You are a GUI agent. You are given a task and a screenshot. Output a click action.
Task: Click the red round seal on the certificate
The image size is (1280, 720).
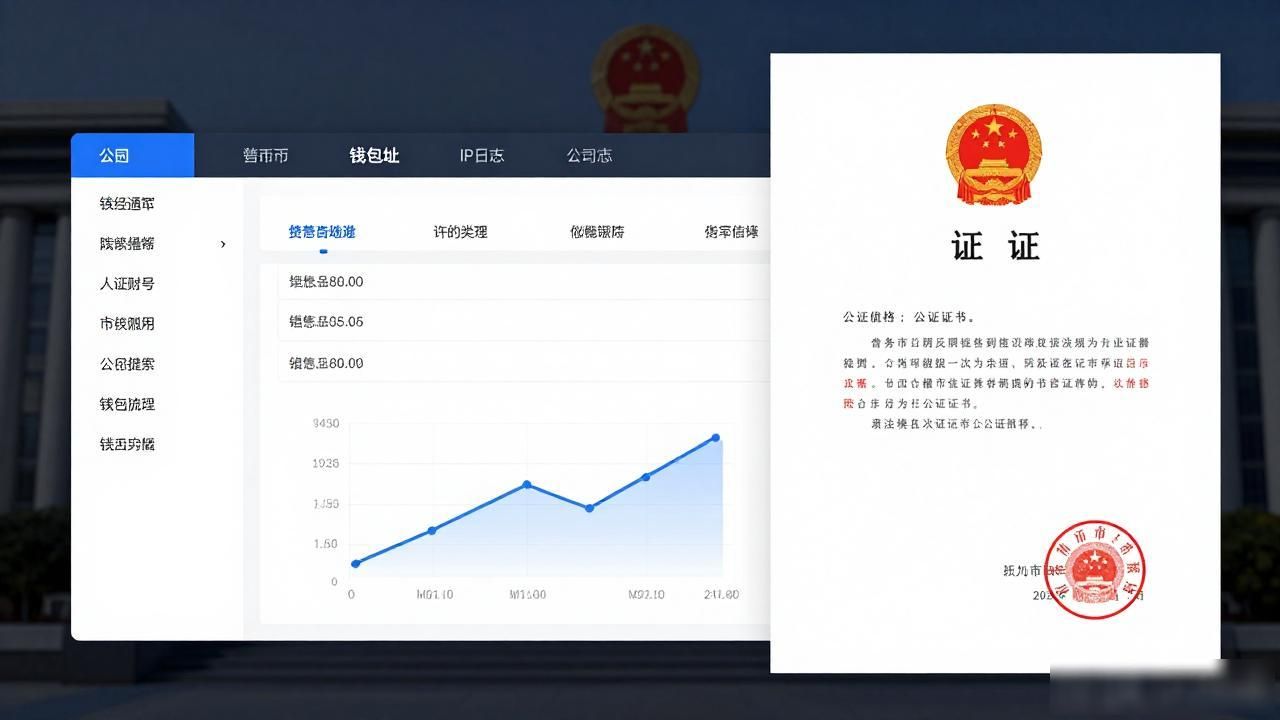tap(1094, 570)
